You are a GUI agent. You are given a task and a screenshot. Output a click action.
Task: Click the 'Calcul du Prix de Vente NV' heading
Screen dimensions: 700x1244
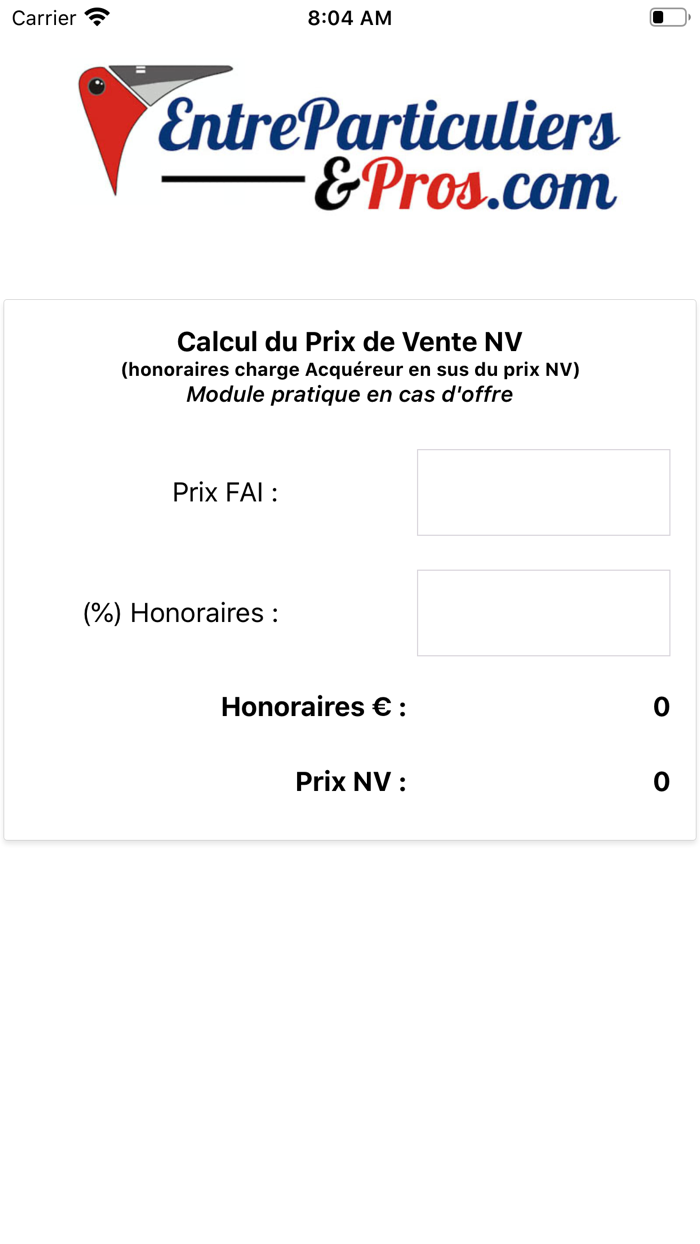[x=349, y=341]
